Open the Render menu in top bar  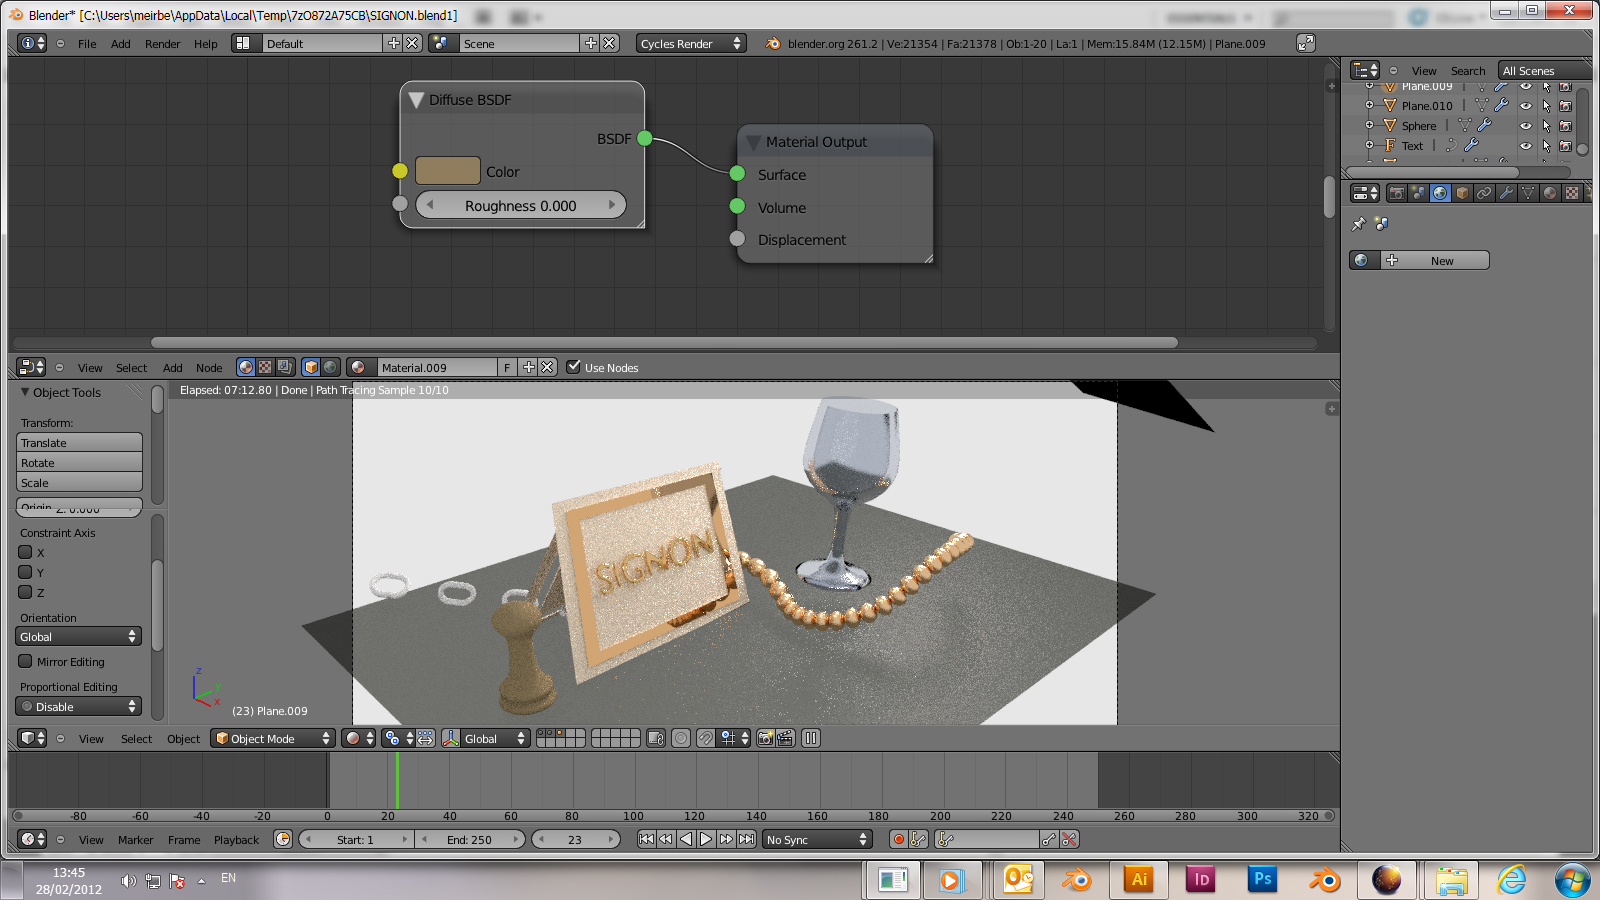pos(162,44)
